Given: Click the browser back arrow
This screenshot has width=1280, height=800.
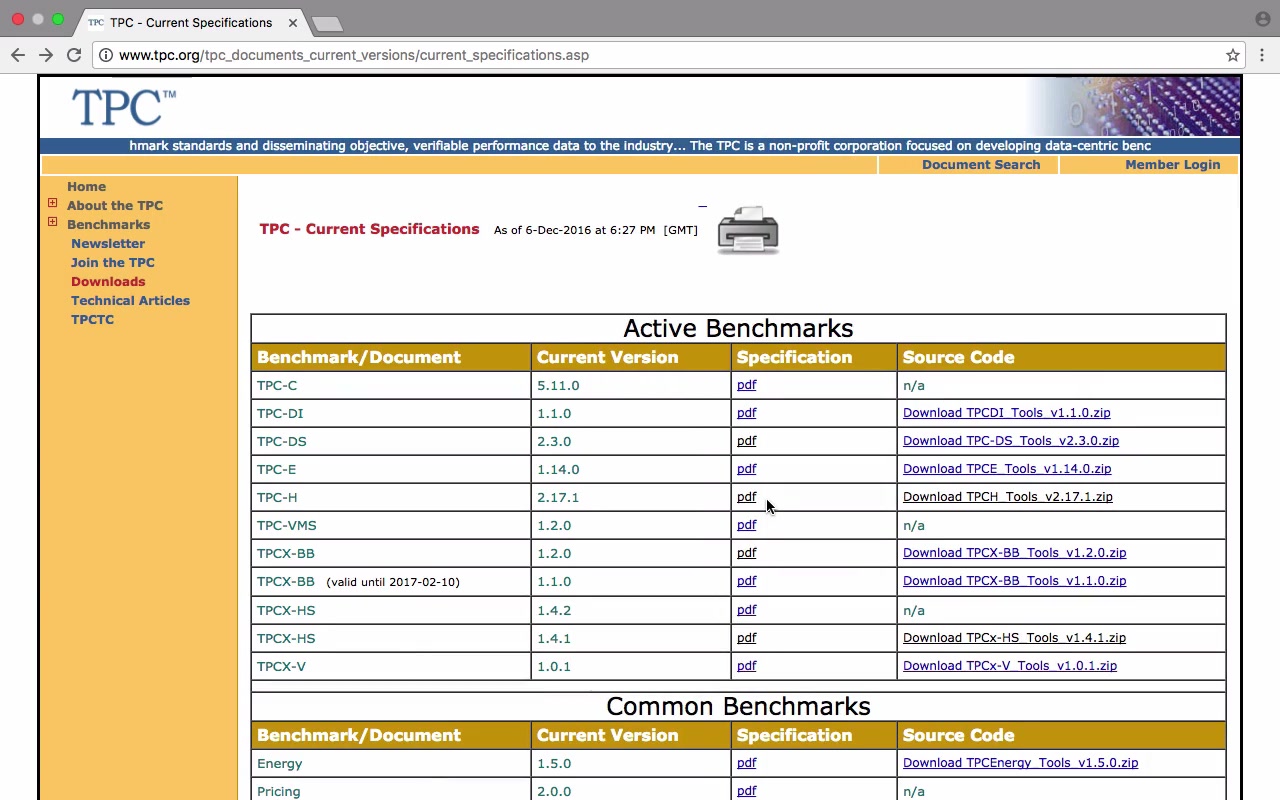Looking at the screenshot, I should tap(18, 55).
